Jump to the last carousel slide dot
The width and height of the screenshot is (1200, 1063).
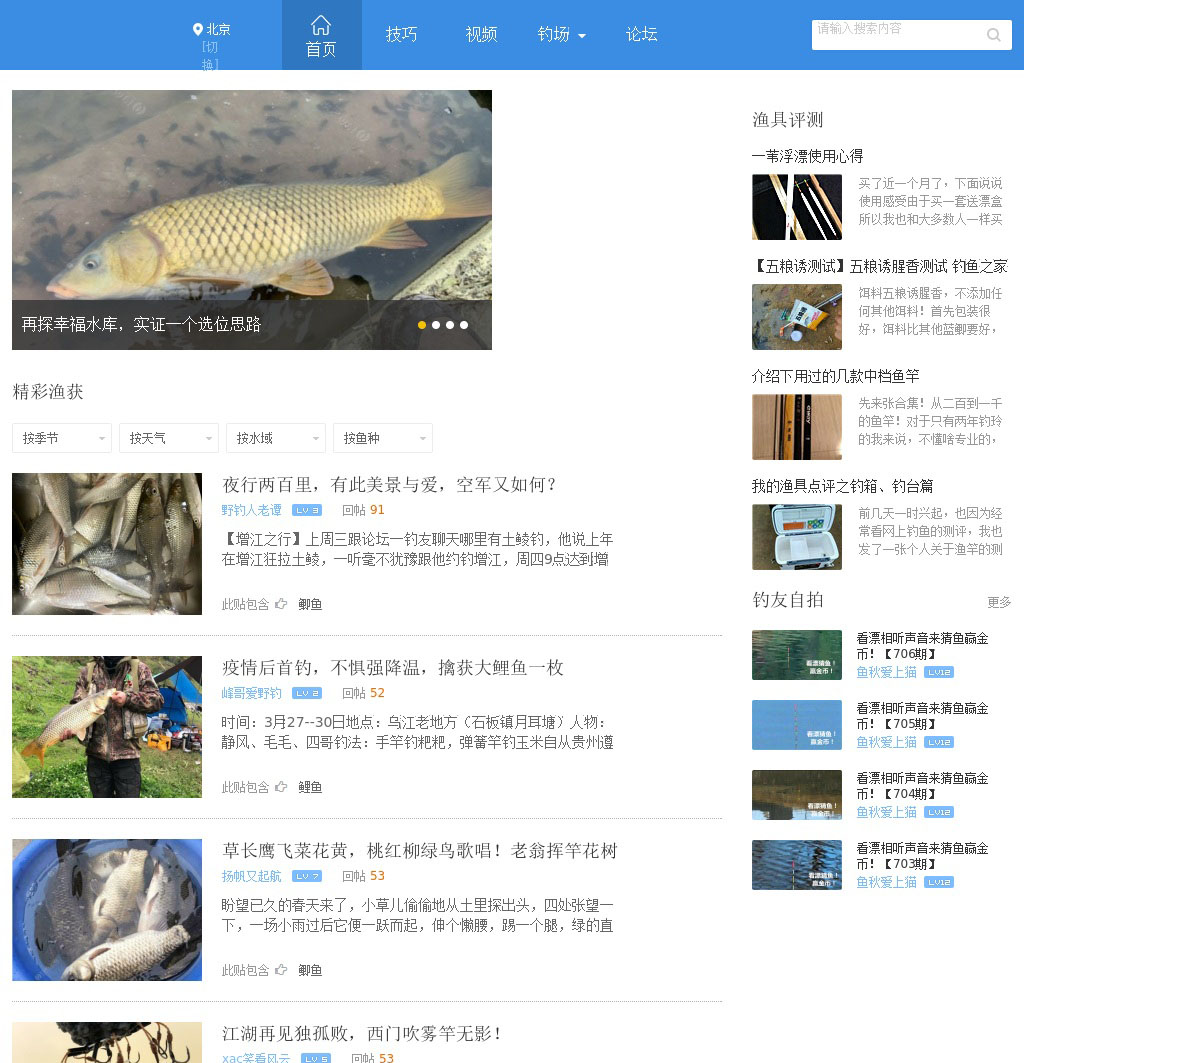coord(464,325)
